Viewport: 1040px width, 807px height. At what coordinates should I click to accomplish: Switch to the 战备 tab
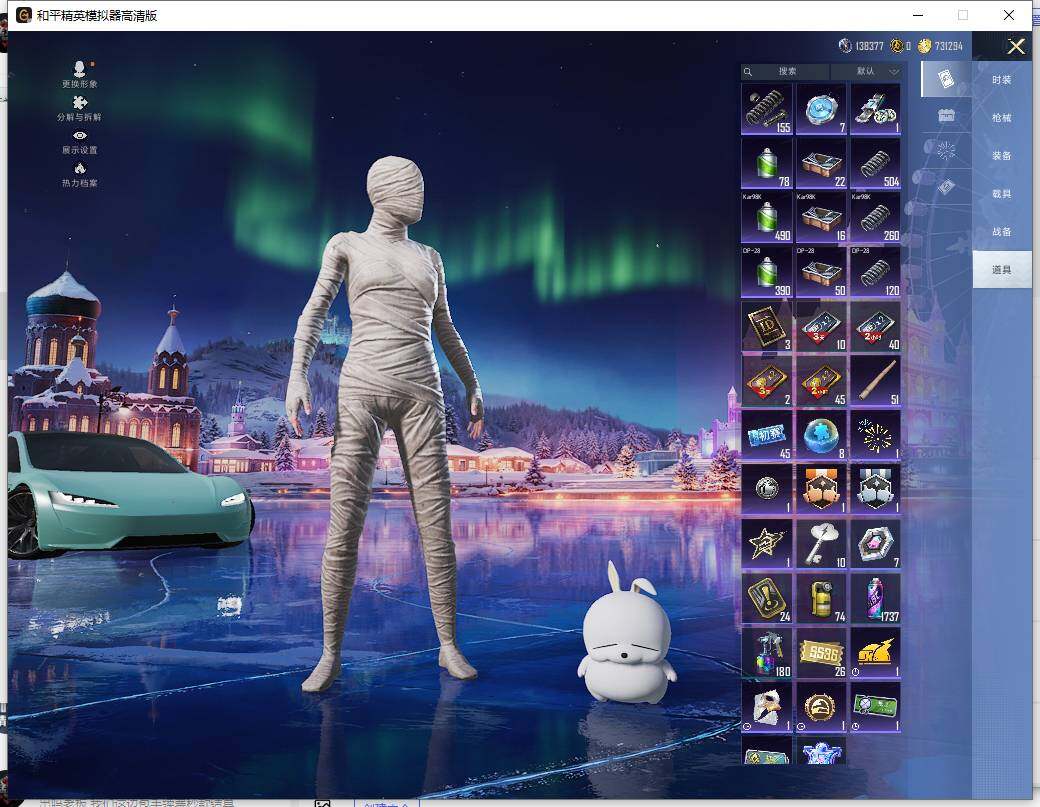[1002, 231]
